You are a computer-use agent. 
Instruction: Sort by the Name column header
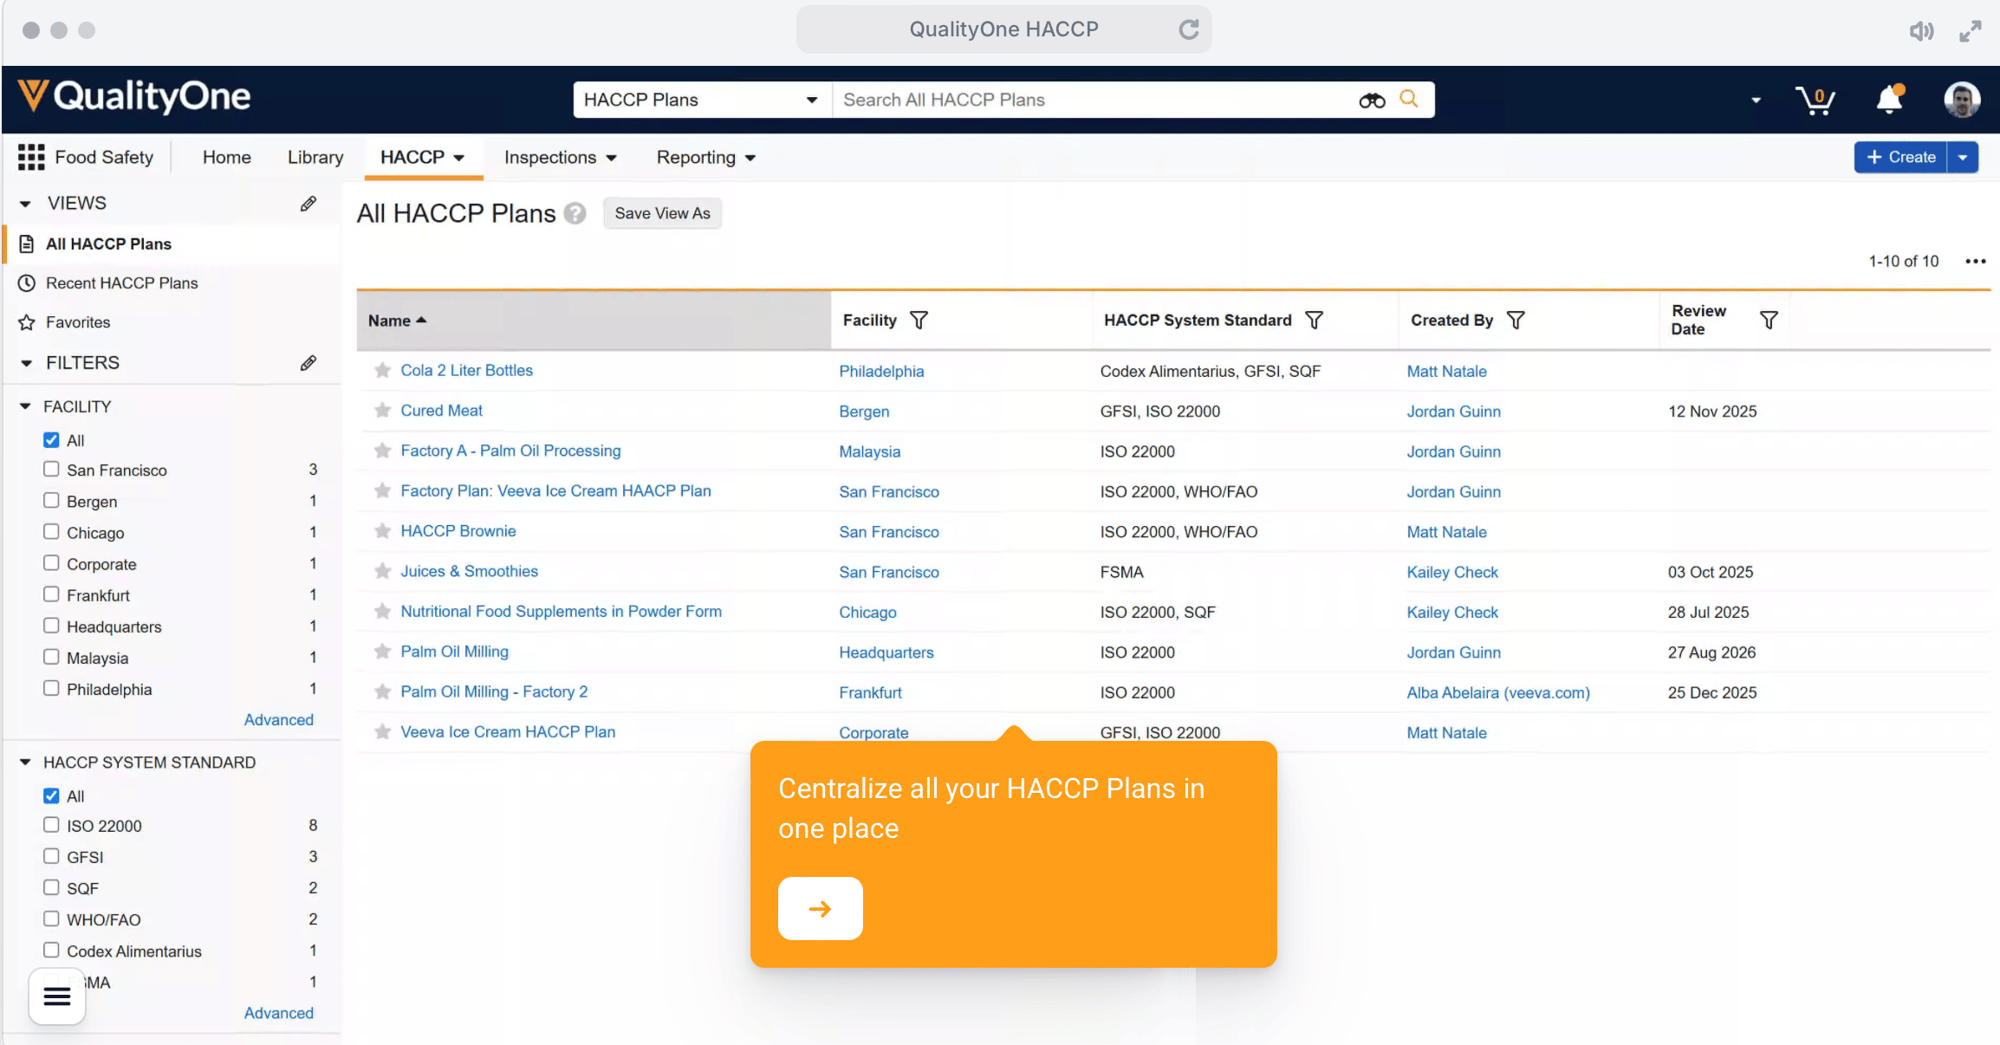593,320
